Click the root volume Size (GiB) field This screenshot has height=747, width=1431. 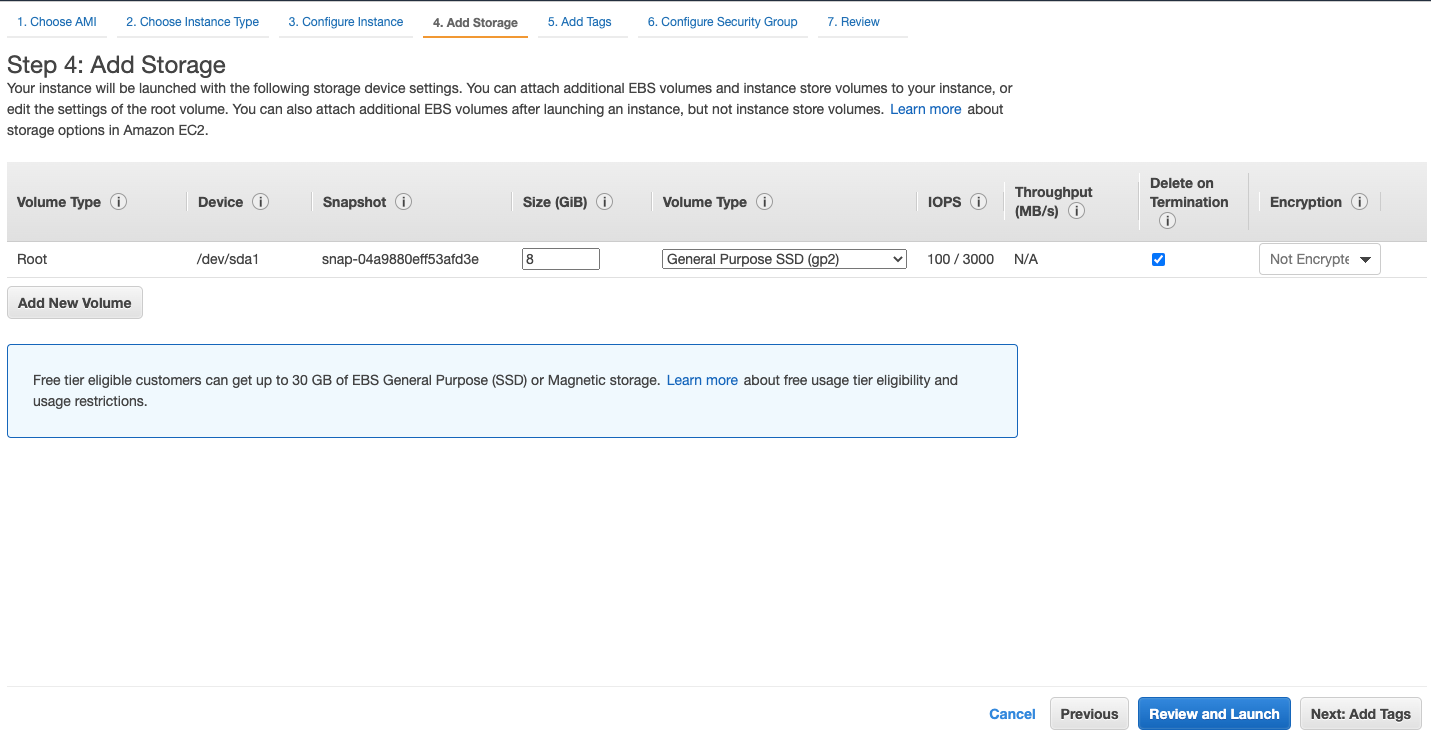point(561,259)
